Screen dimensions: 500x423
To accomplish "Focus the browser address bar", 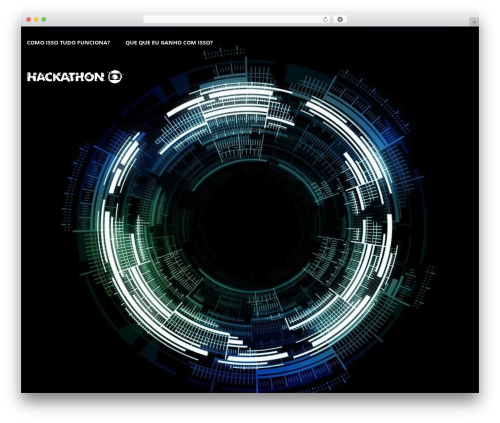I will click(x=237, y=19).
